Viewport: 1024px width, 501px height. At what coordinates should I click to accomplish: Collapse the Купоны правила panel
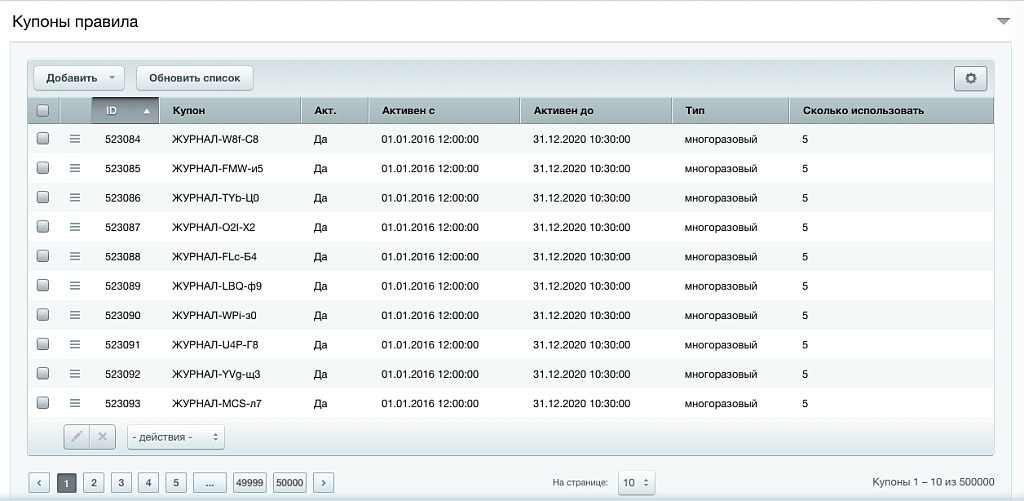[x=1003, y=21]
